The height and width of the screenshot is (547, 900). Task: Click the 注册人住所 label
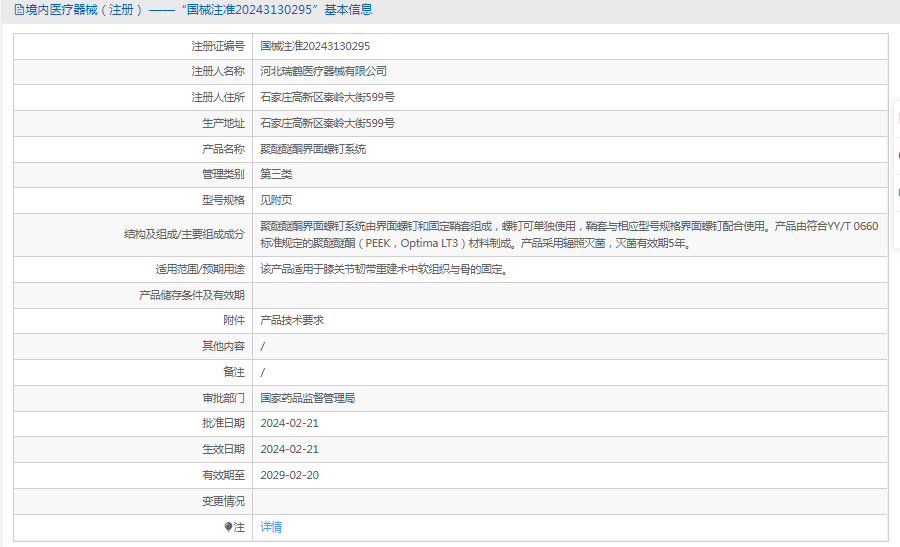[x=218, y=97]
